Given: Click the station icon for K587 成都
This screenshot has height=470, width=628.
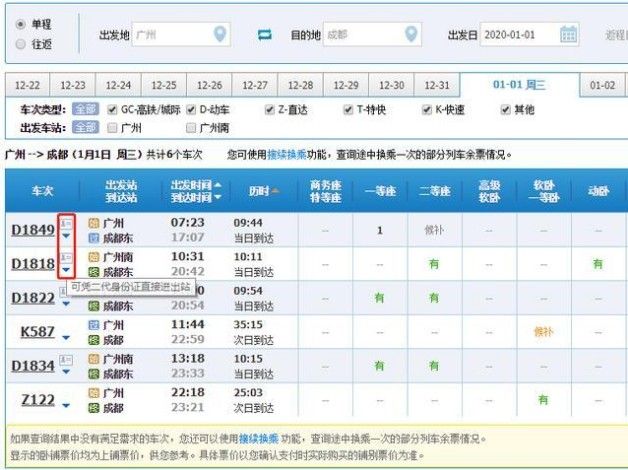Looking at the screenshot, I should 94,340.
